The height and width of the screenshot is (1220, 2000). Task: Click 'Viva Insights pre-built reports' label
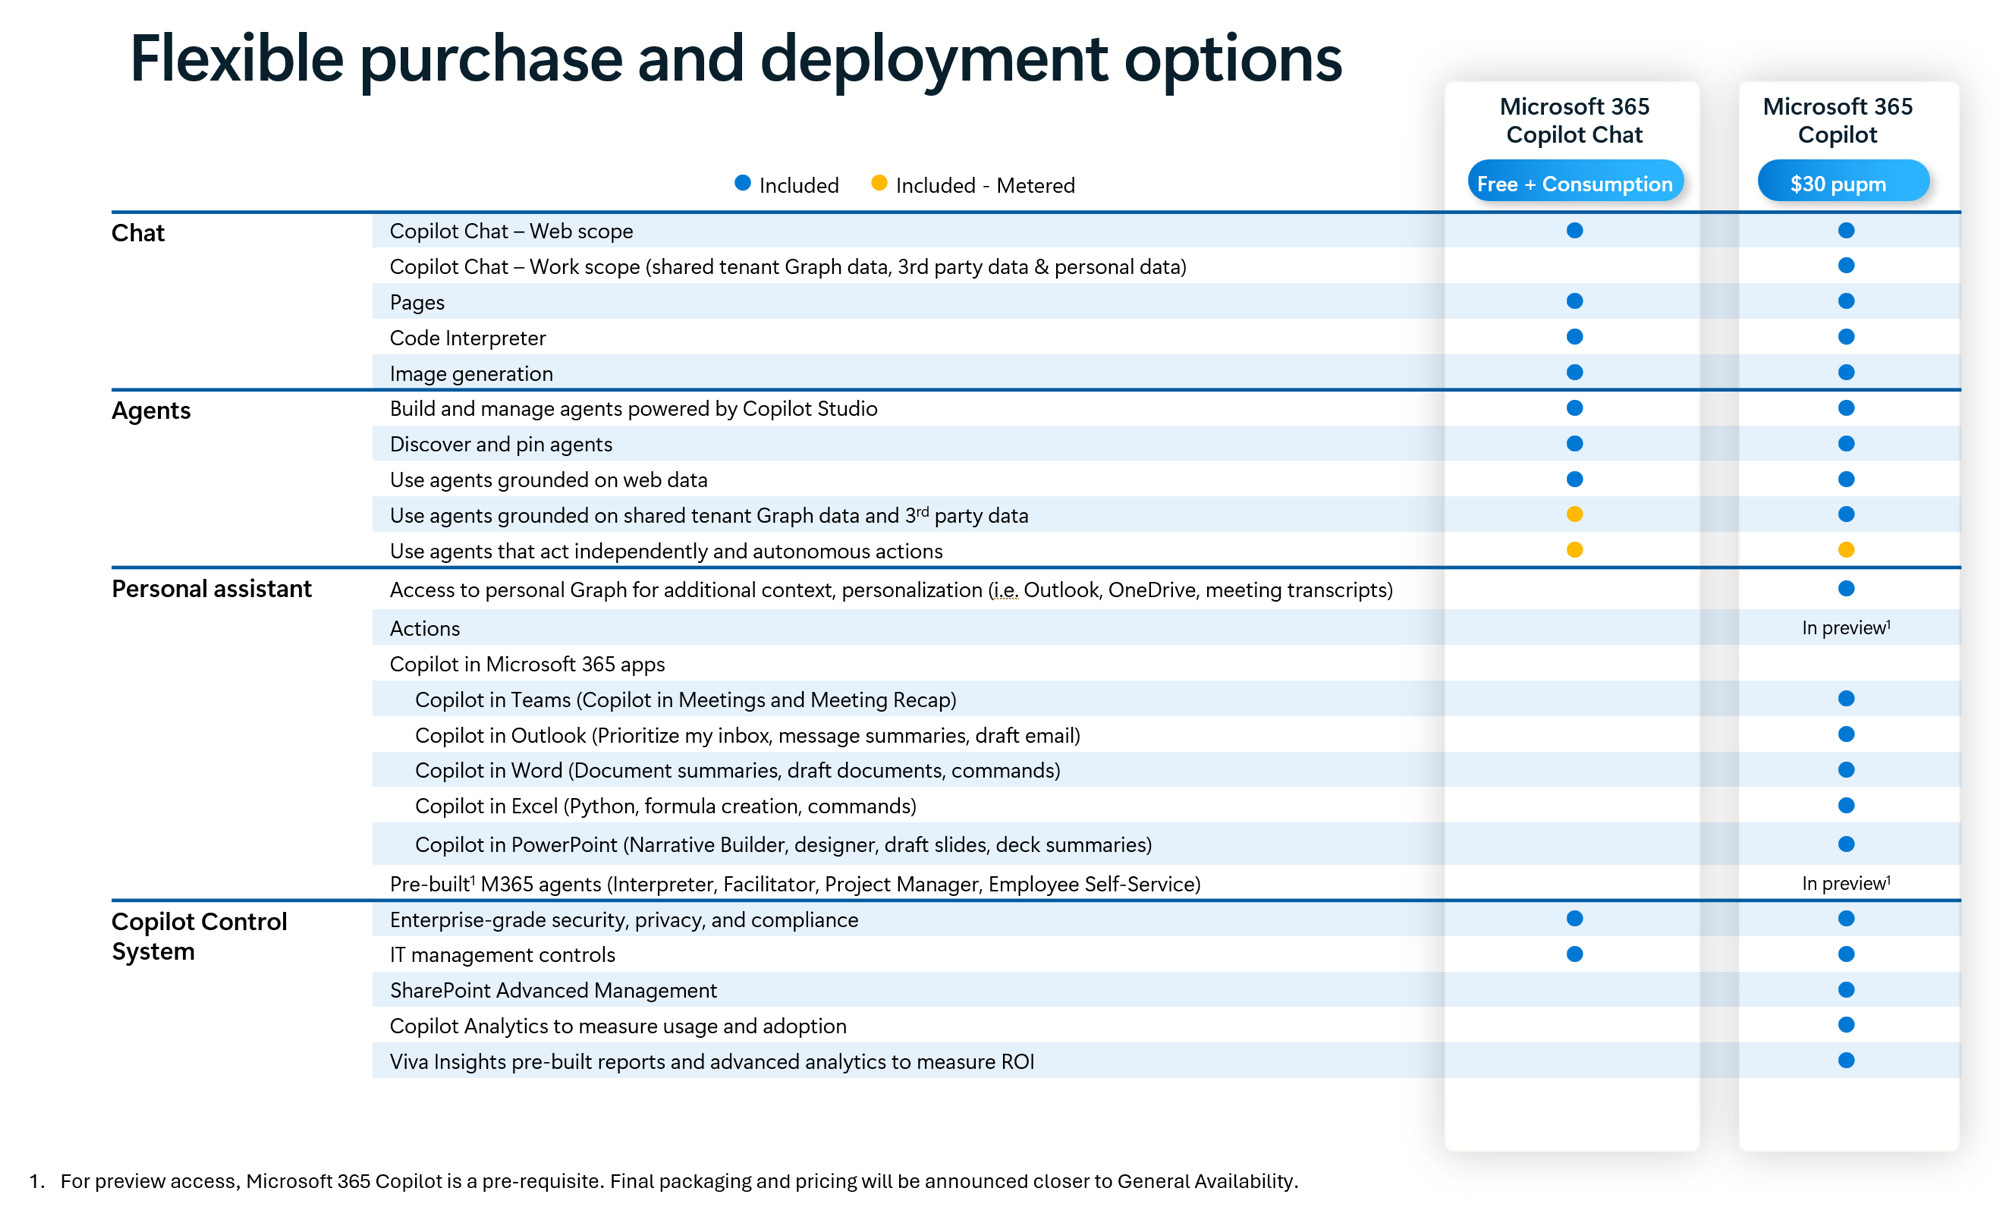712,1062
